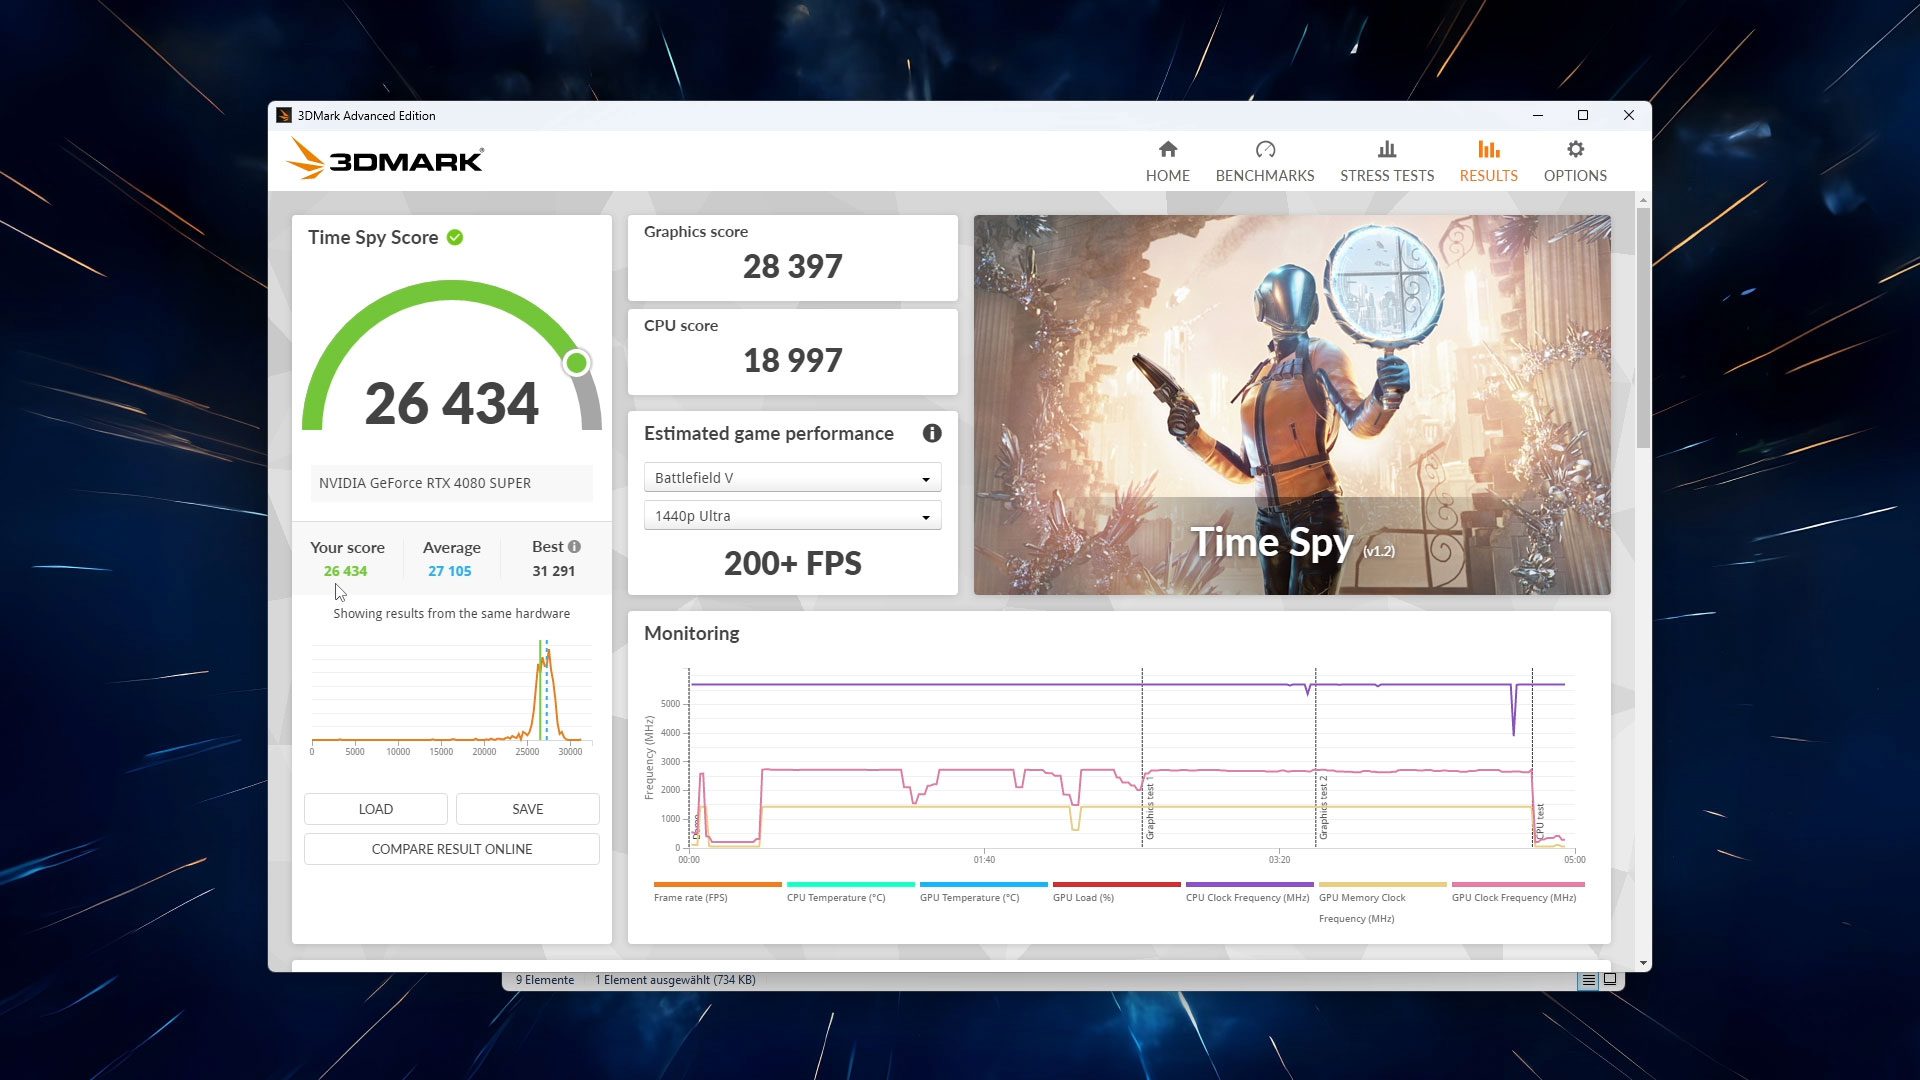Click COMPARE RESULT ONLINE button
This screenshot has height=1080, width=1920.
coord(452,849)
